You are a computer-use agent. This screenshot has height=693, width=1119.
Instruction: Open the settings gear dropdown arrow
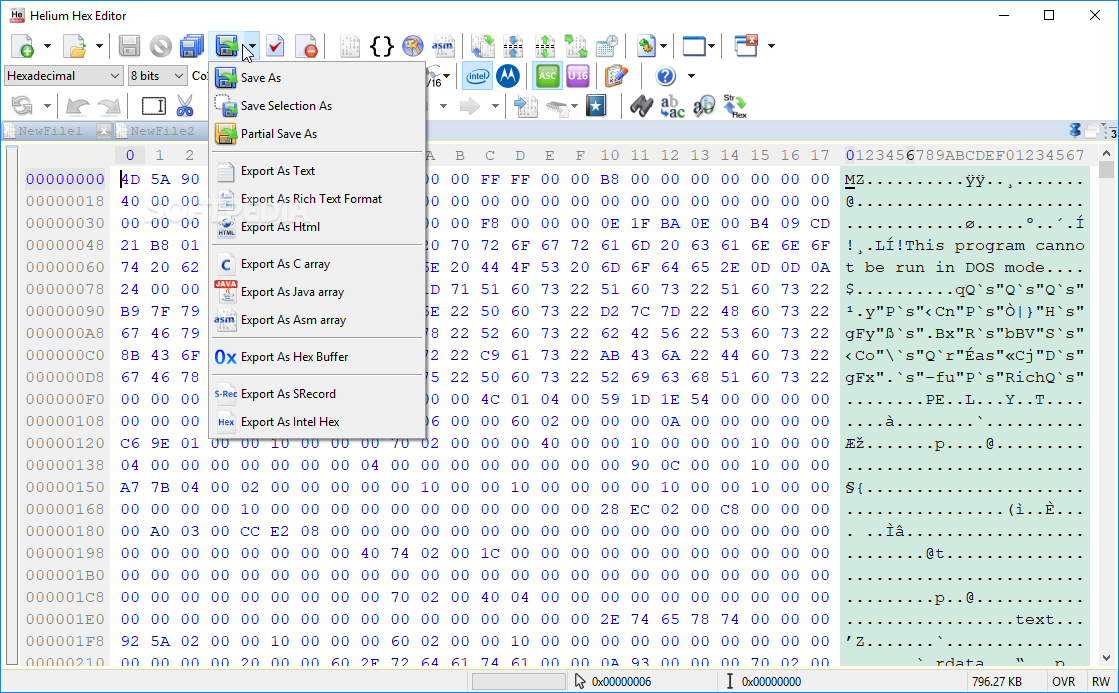click(x=664, y=46)
